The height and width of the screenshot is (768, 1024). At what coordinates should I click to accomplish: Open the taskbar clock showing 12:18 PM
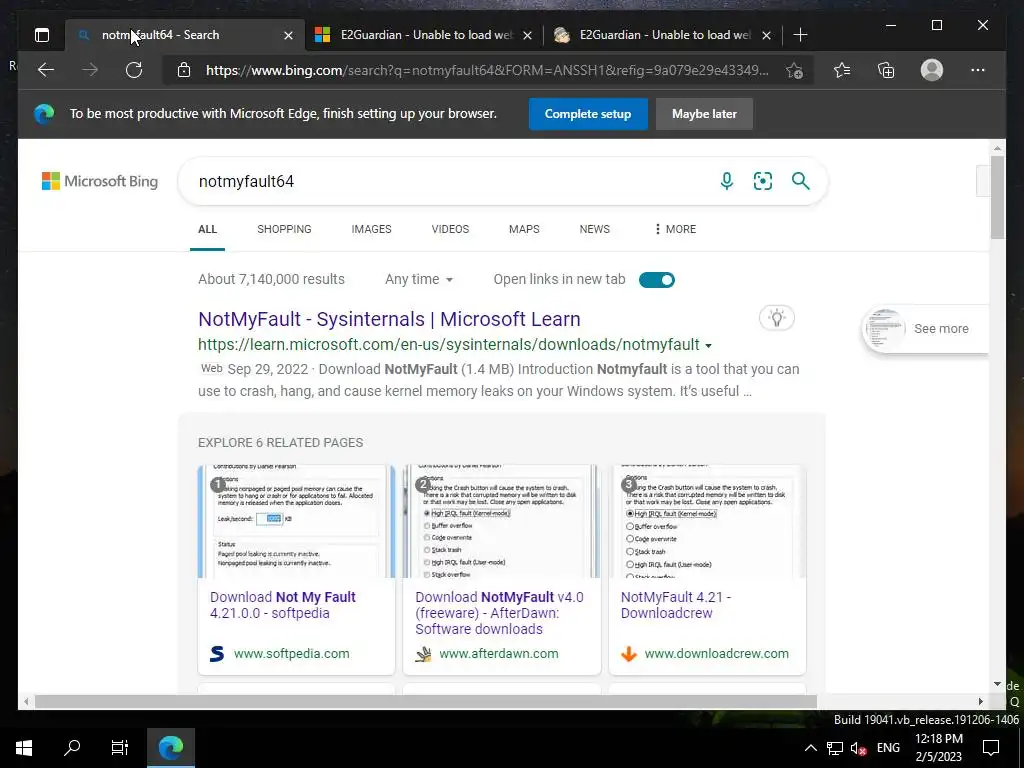coord(938,748)
